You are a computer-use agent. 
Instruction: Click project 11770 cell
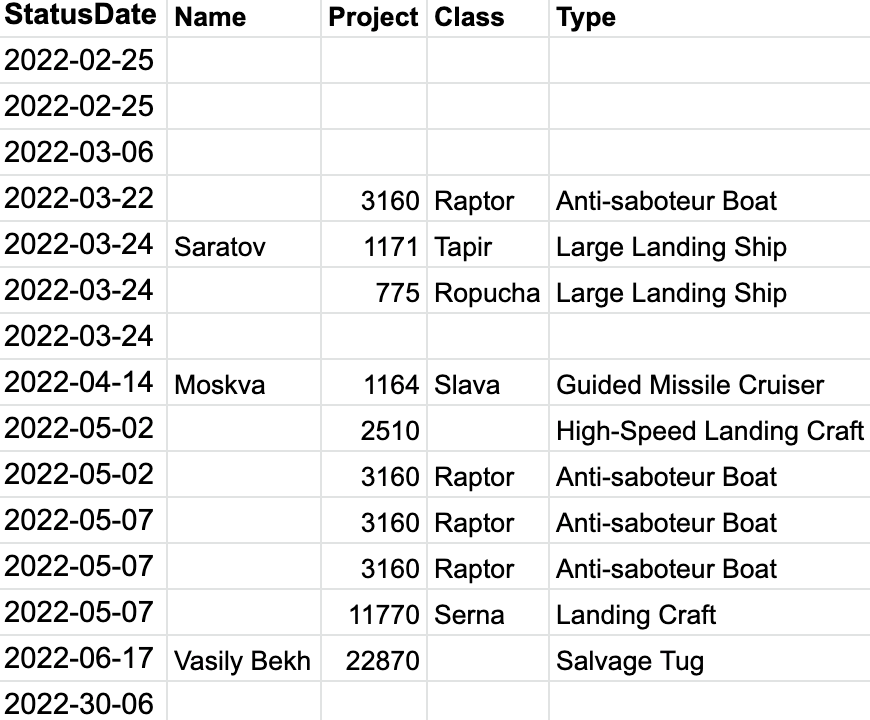click(384, 615)
